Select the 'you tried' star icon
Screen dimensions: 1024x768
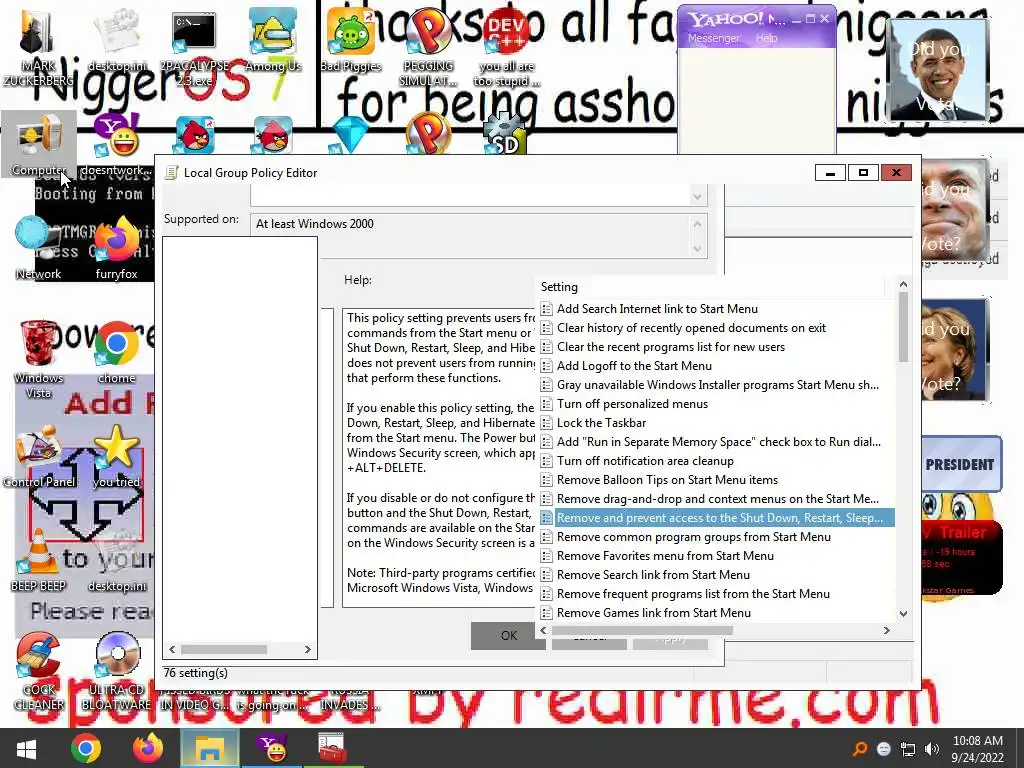(x=116, y=456)
